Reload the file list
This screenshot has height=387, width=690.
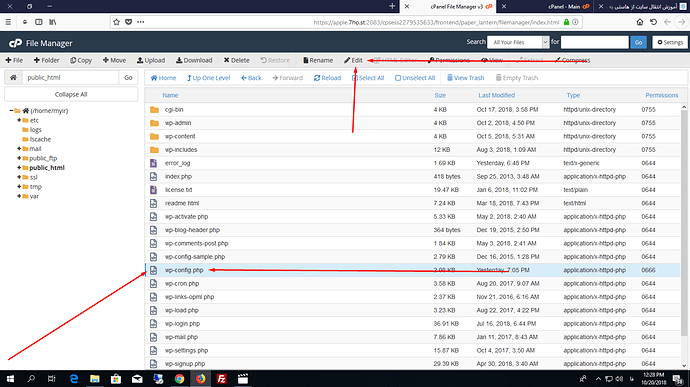coord(327,78)
